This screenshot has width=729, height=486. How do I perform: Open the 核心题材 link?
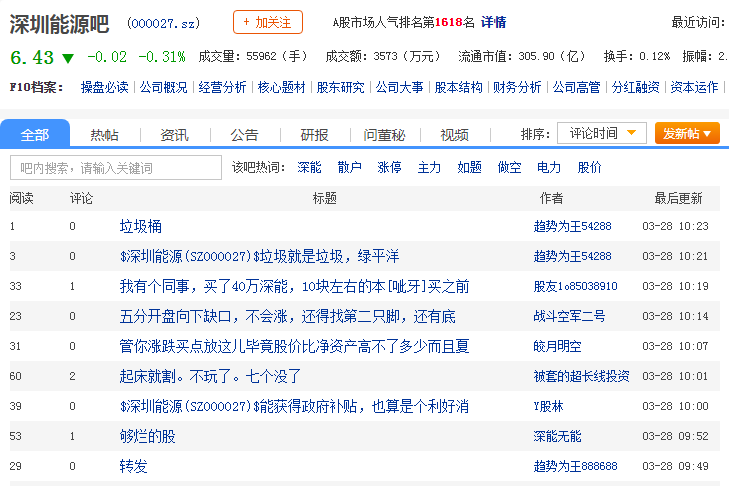[x=281, y=87]
